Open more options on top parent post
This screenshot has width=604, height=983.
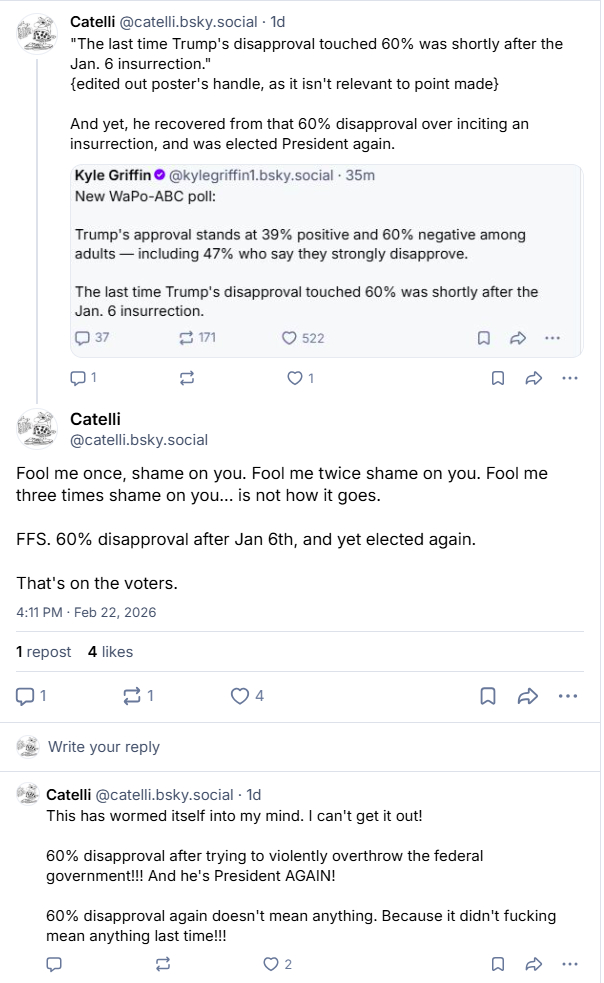(x=569, y=378)
